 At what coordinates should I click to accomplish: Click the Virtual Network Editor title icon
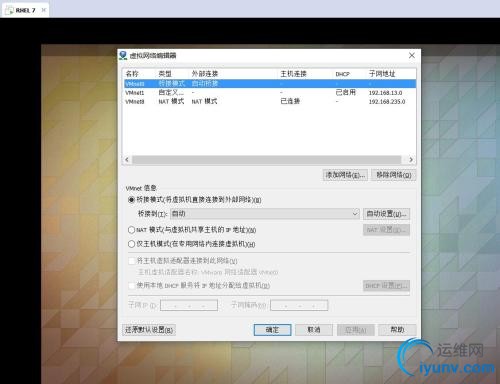(x=123, y=55)
